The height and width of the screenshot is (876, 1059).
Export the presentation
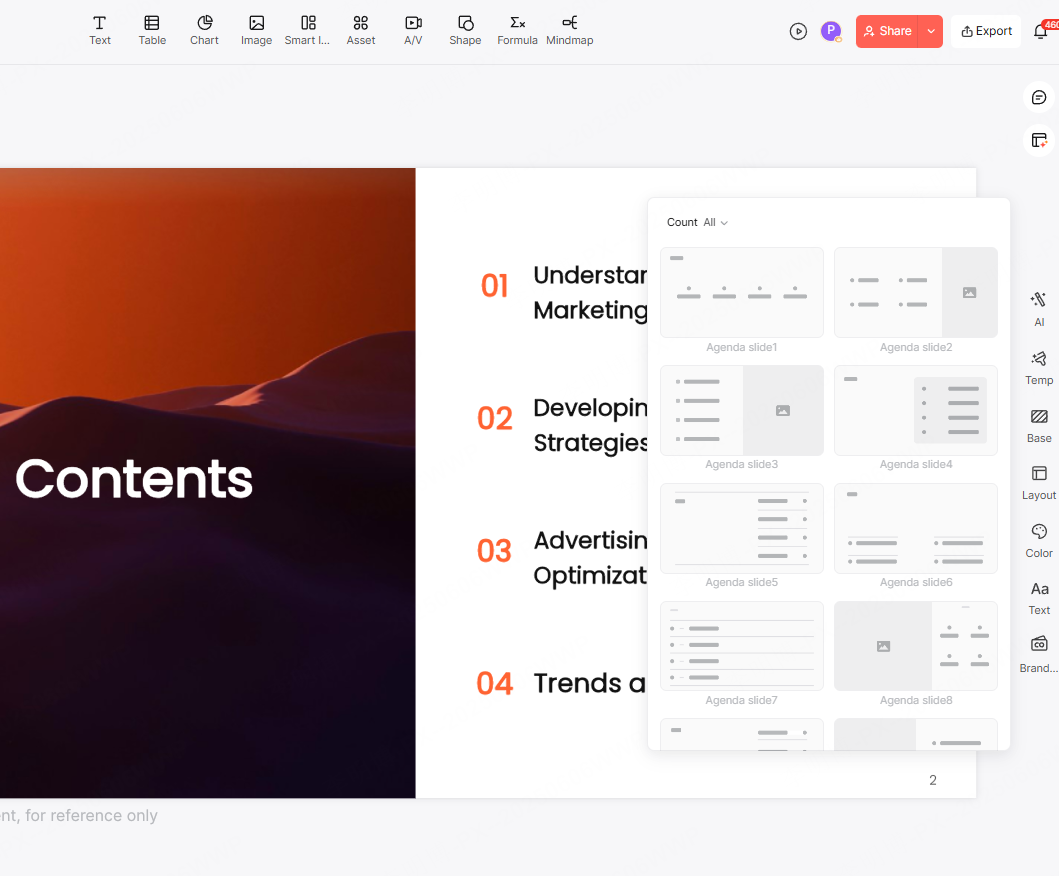(x=985, y=31)
